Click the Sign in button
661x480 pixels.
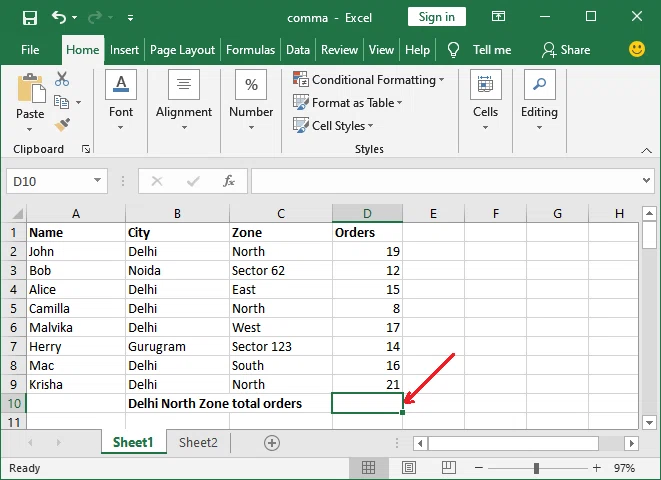point(437,17)
